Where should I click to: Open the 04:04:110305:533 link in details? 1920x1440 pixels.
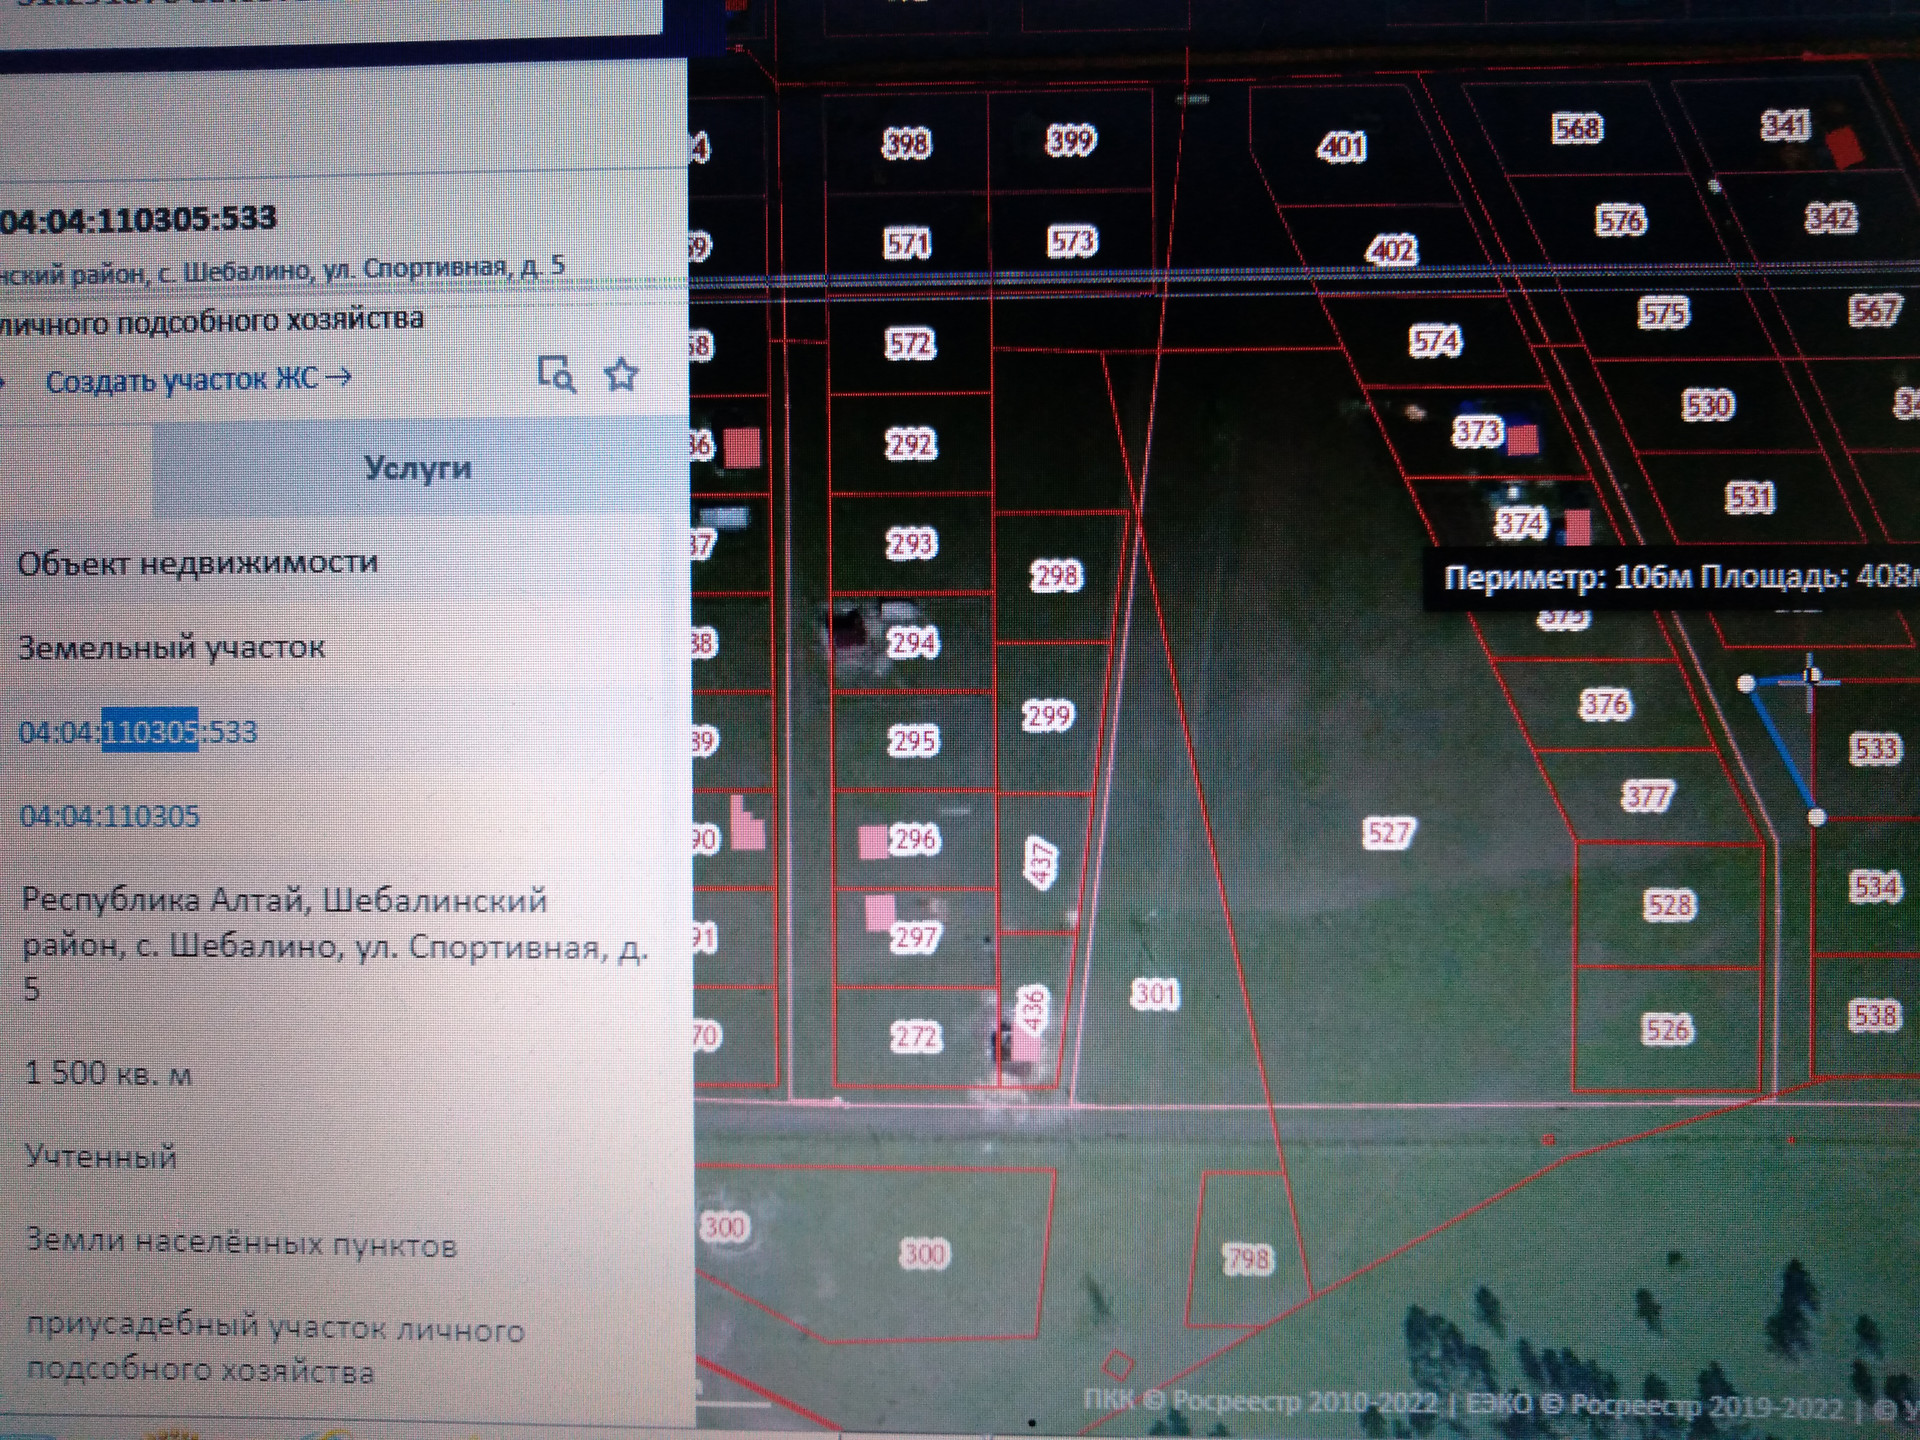click(138, 732)
